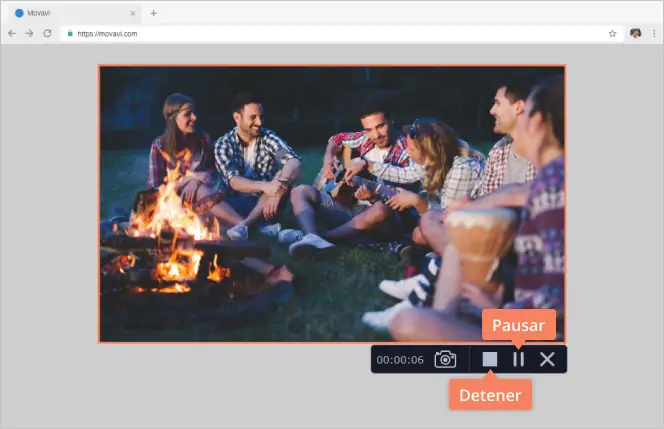This screenshot has width=664, height=429.
Task: Click the green padlock security icon
Action: pyautogui.click(x=70, y=33)
